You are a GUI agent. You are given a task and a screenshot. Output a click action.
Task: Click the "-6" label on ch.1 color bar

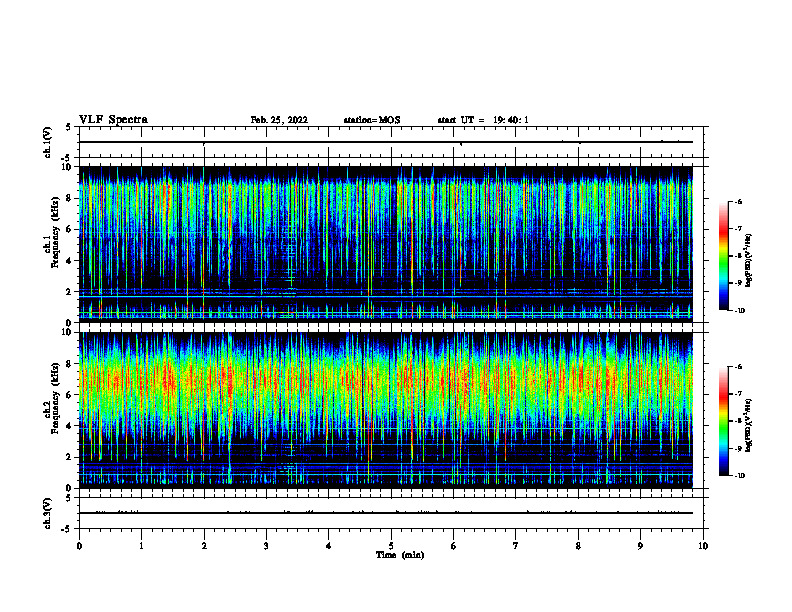coord(738,201)
